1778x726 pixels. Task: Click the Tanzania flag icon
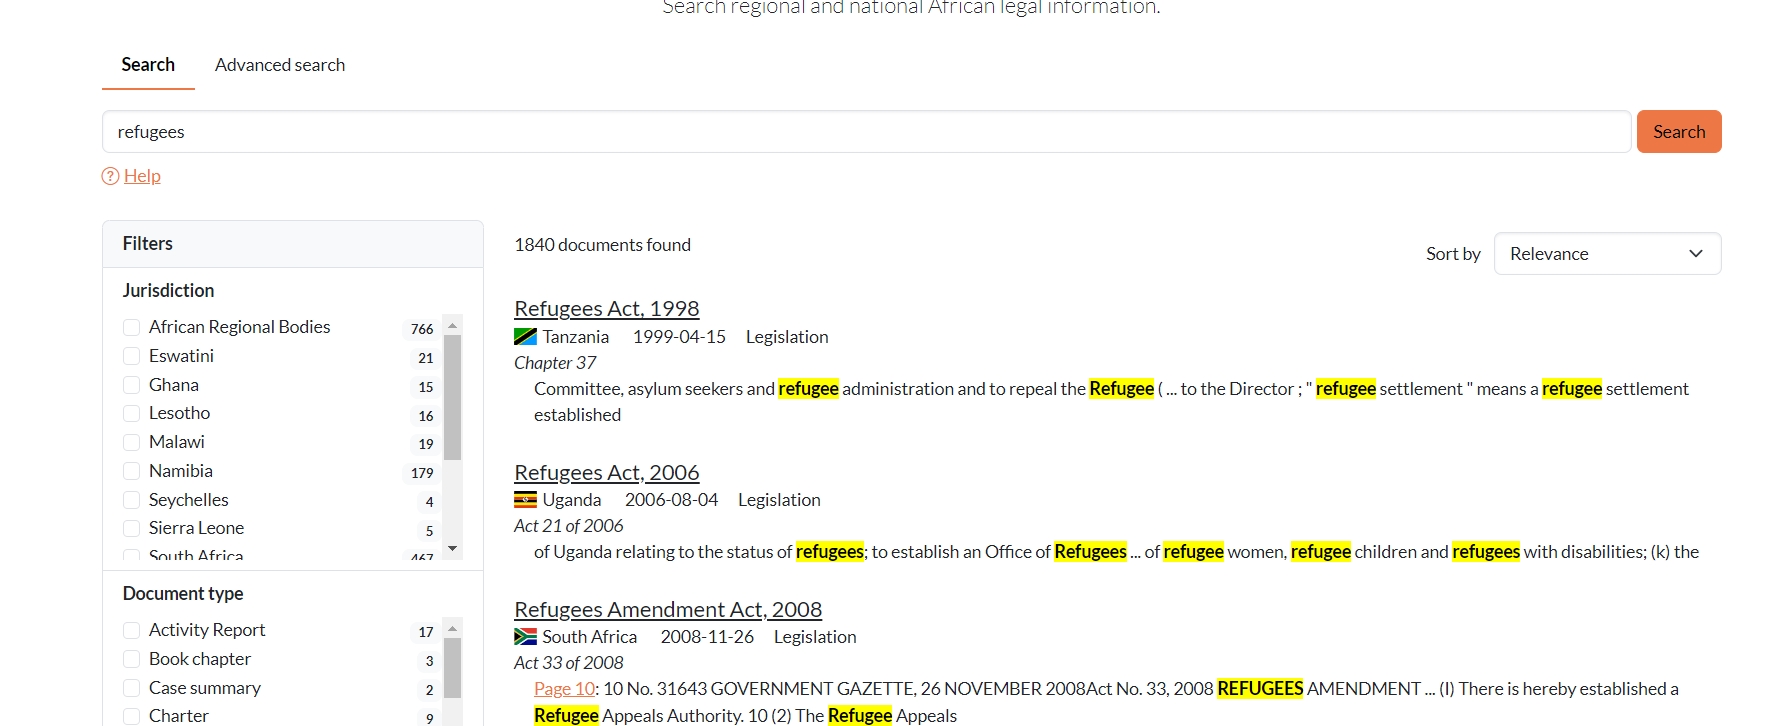point(525,337)
